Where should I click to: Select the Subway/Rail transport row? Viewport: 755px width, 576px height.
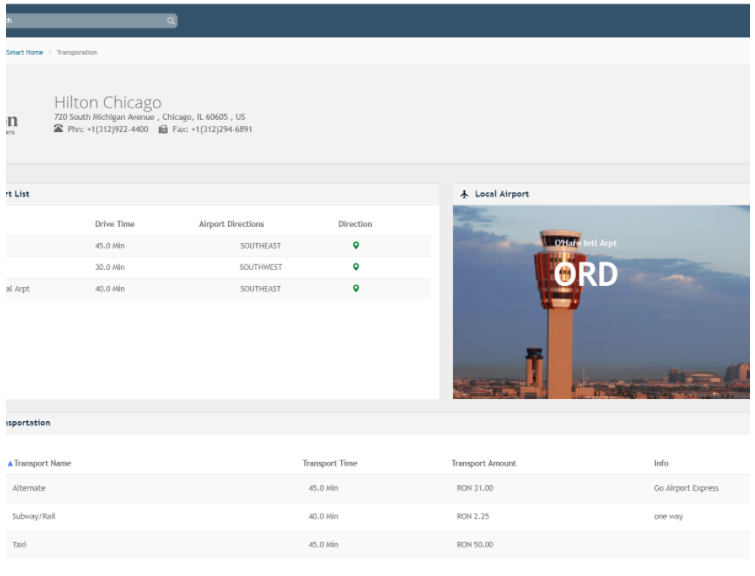pos(378,517)
